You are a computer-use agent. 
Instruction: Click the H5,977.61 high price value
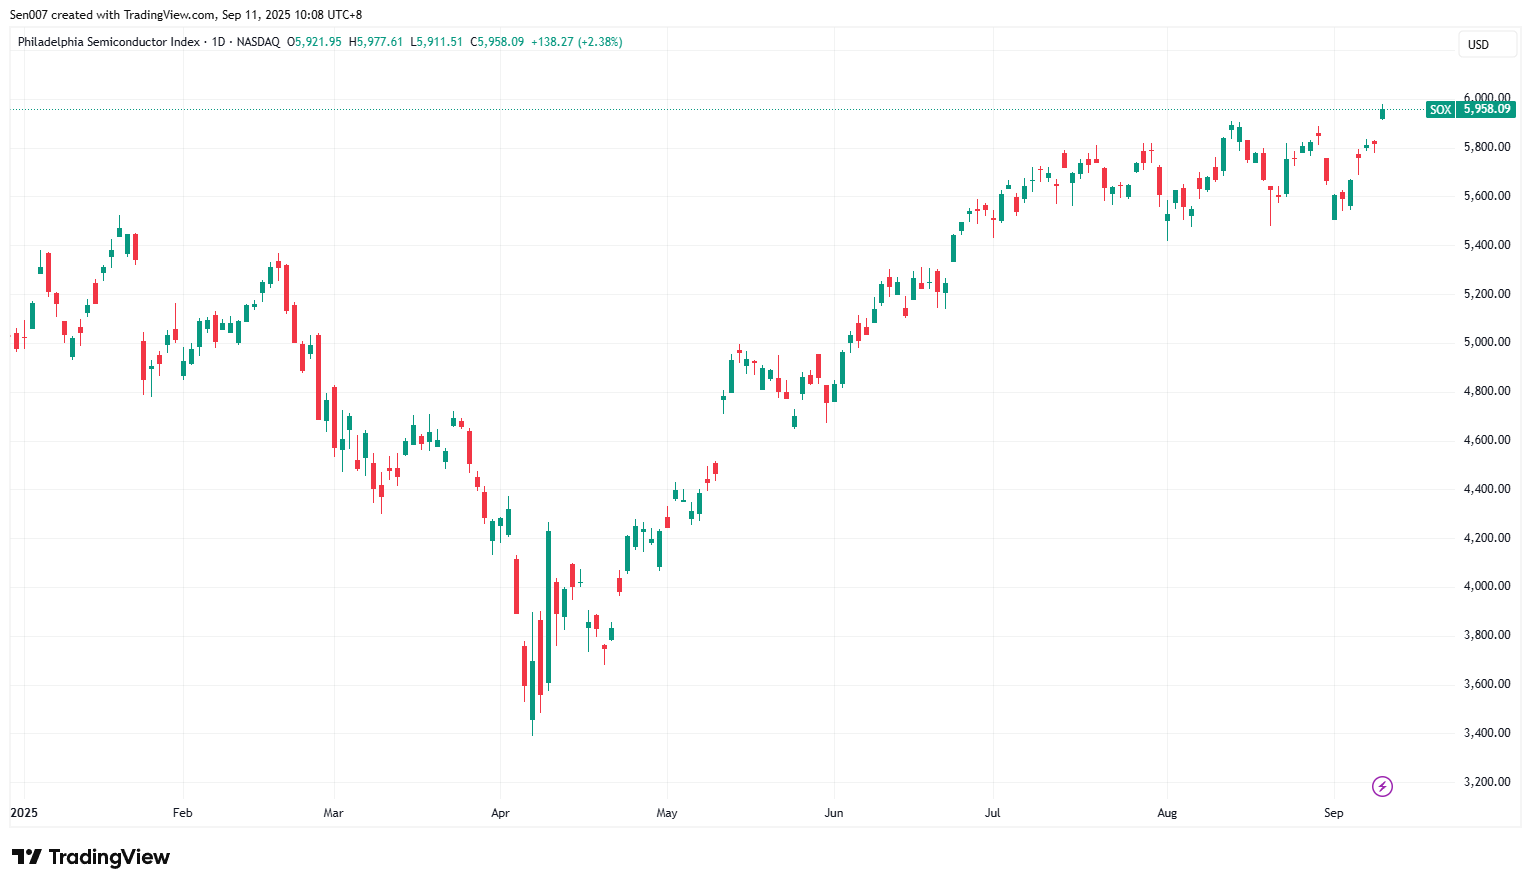(375, 42)
